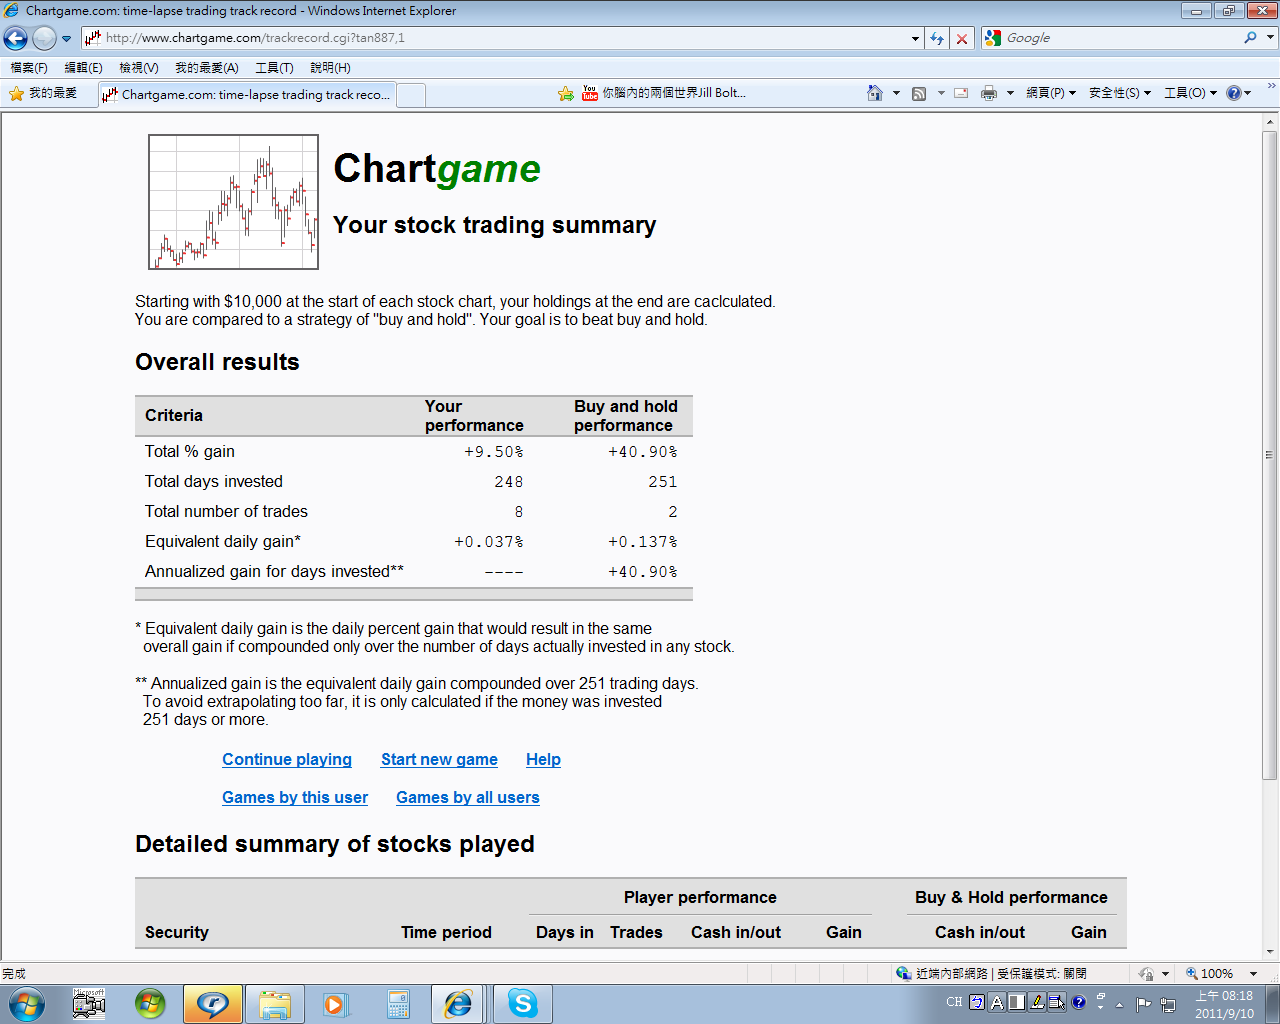
Task: Open the 安全性(S) command bar menu
Action: 1120,93
